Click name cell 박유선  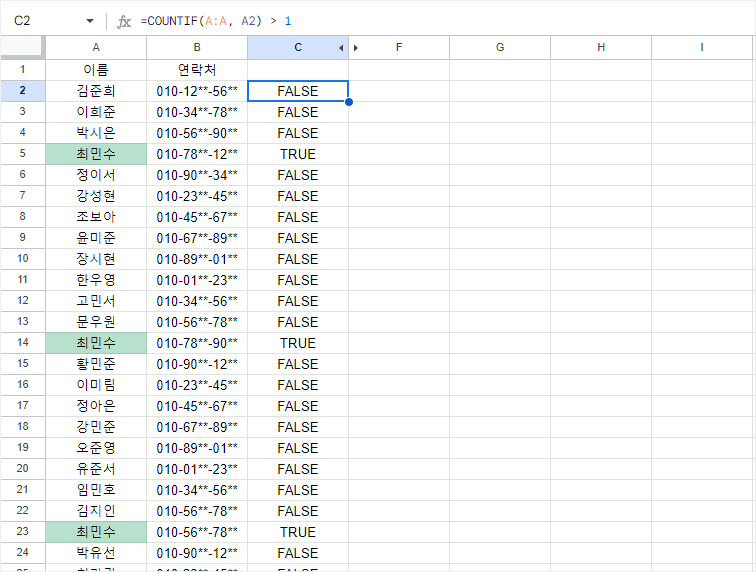click(96, 553)
